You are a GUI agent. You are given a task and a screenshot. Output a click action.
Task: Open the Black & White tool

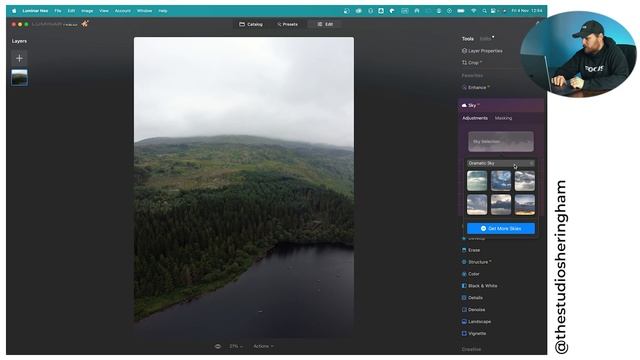pos(479,286)
